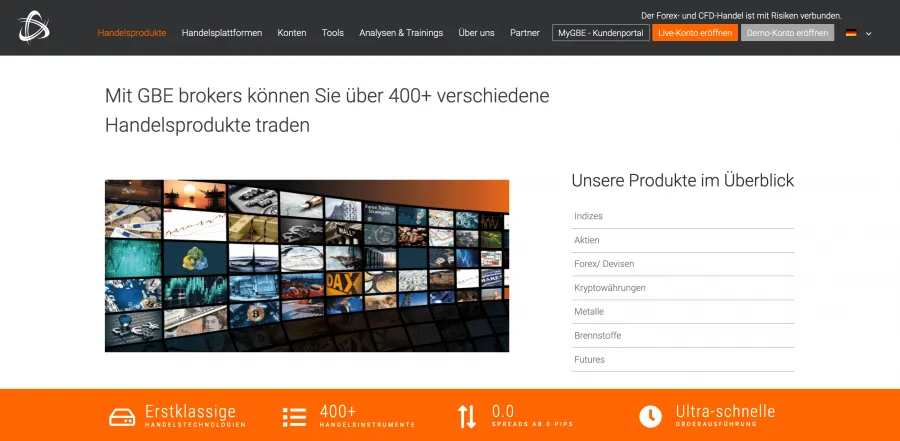This screenshot has width=900, height=441.
Task: Click the '0.0' spreads text
Action: coord(532,416)
